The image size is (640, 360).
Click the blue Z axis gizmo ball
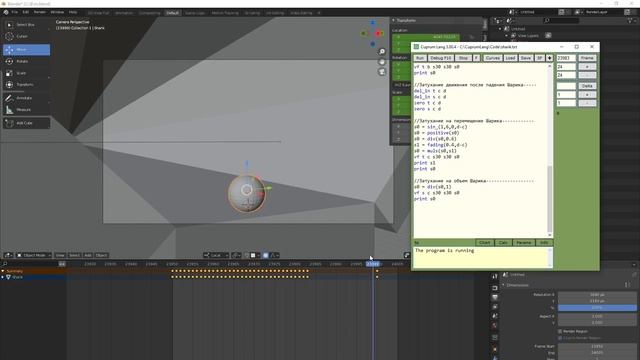point(372,23)
